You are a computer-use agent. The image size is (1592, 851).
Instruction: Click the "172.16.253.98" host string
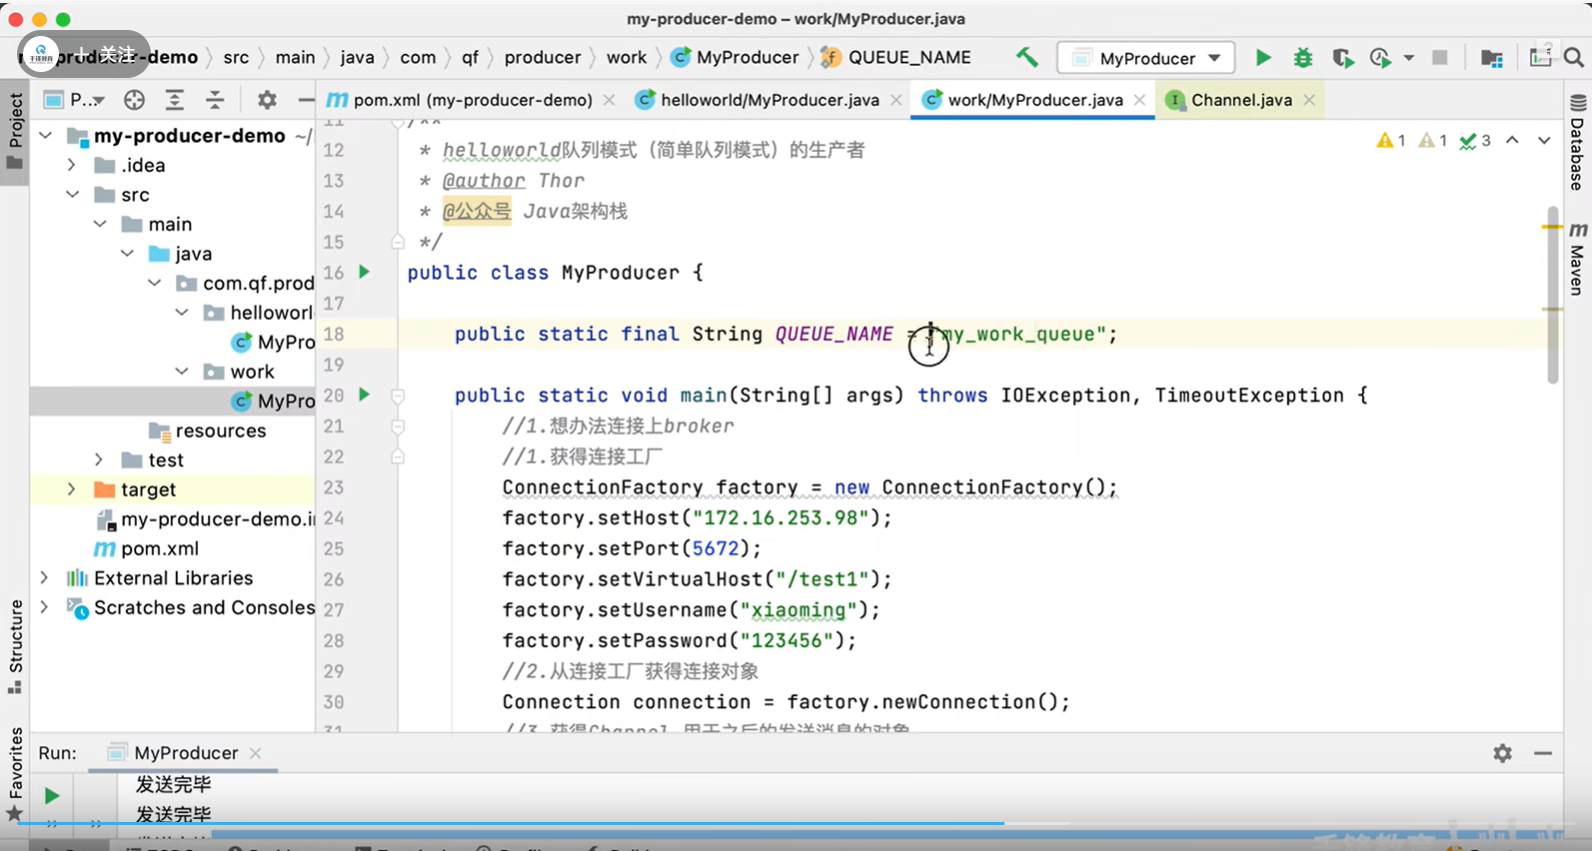coord(781,518)
